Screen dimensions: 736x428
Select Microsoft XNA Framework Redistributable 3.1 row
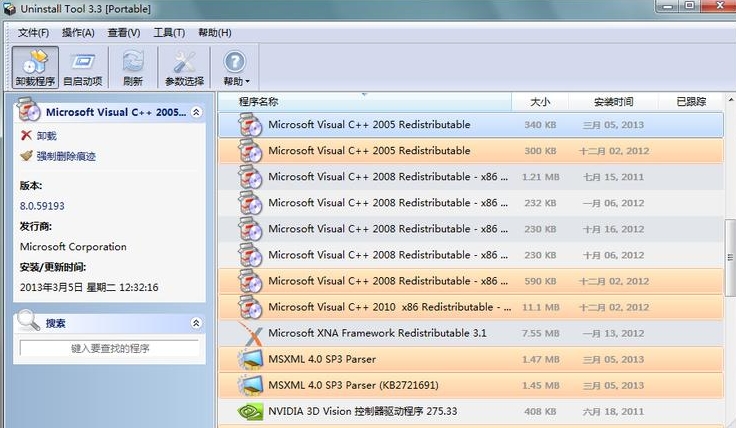(x=471, y=334)
